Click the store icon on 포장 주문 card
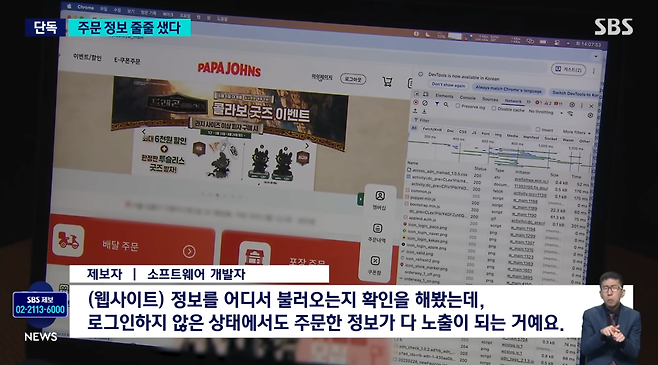Viewport: 658px width, 365px height. tap(254, 254)
